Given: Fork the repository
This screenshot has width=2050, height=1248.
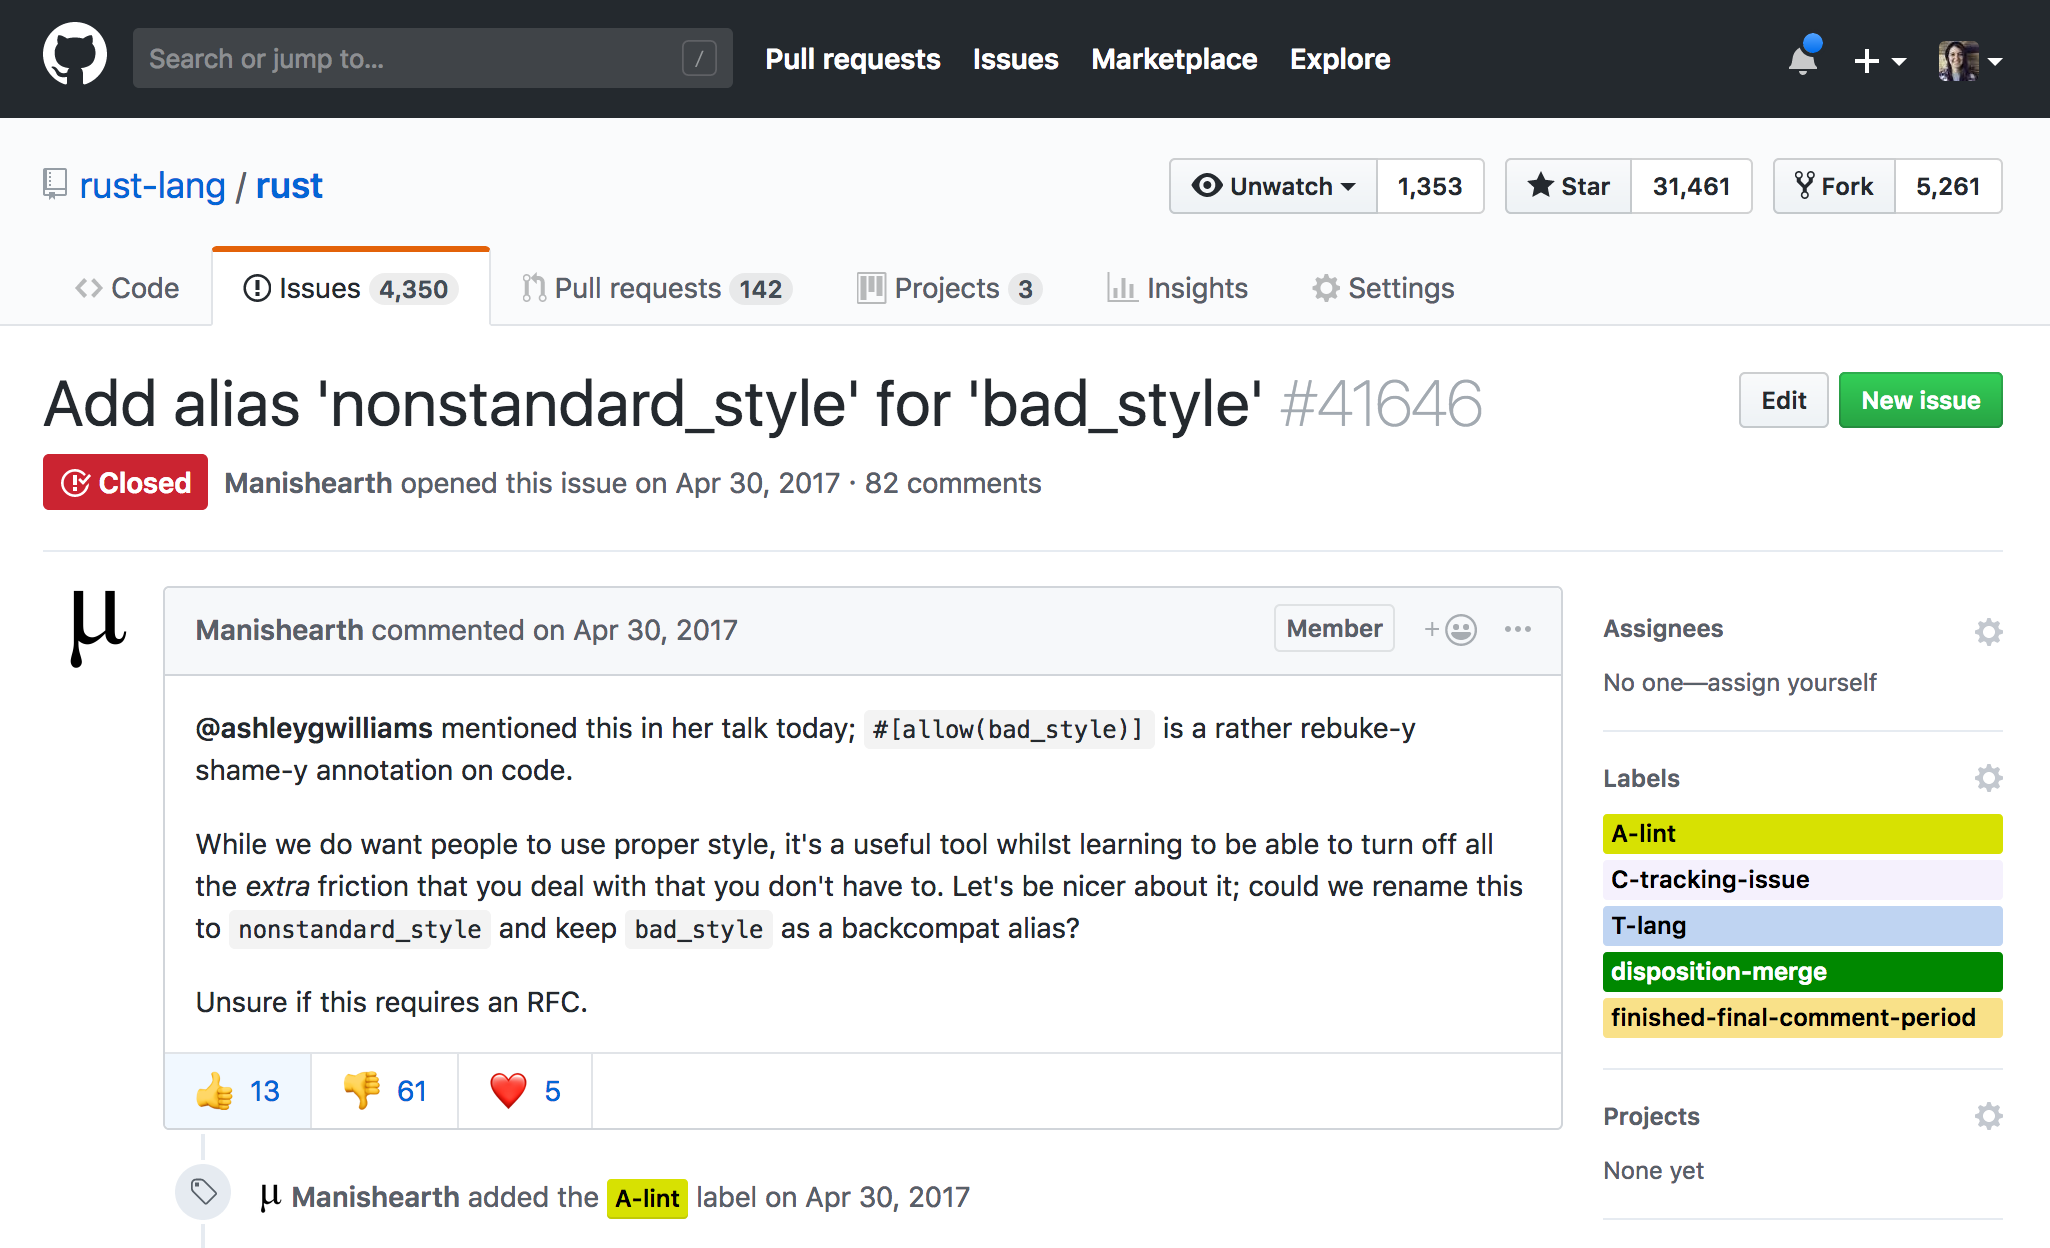Looking at the screenshot, I should pyautogui.click(x=1834, y=186).
